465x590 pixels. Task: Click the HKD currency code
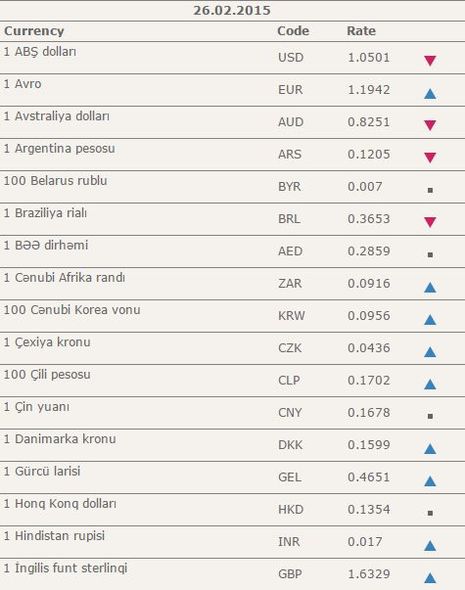point(290,509)
